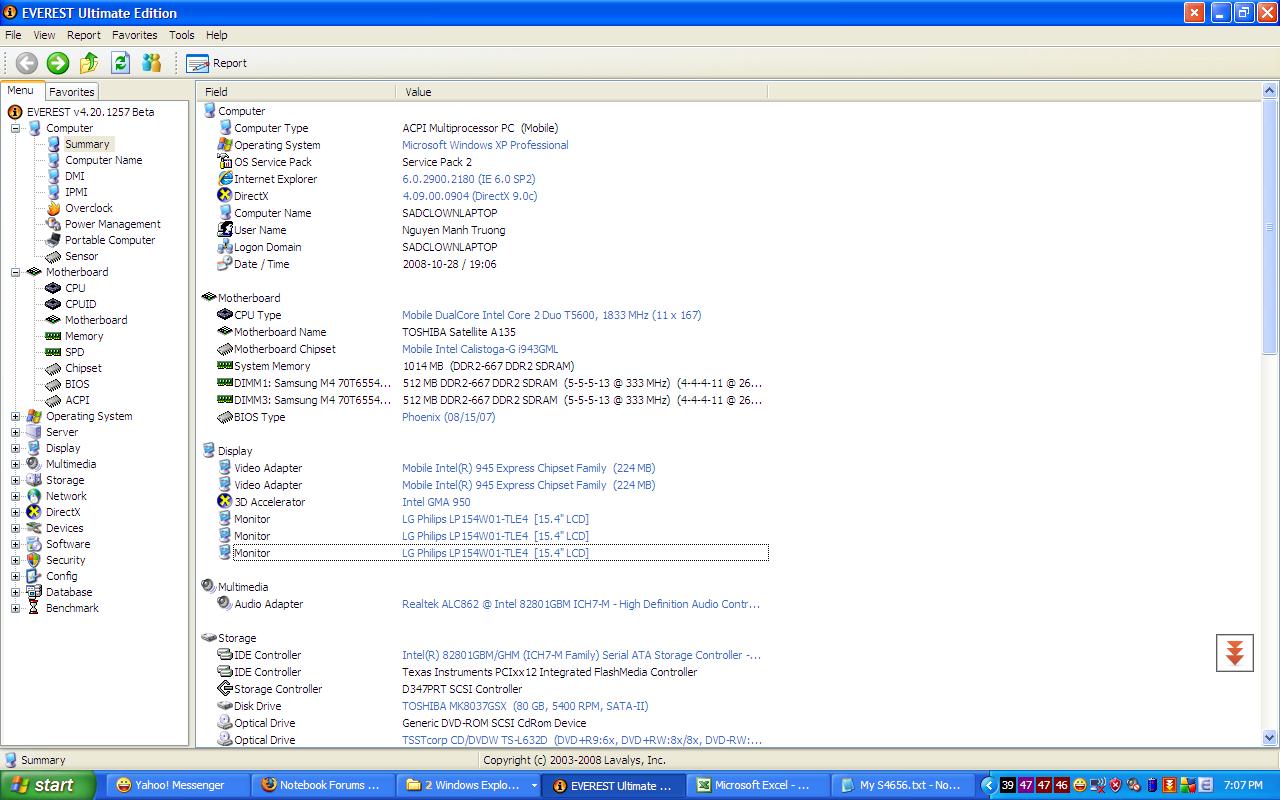Go up one level with the up arrow icon
1280x800 pixels.
point(89,63)
